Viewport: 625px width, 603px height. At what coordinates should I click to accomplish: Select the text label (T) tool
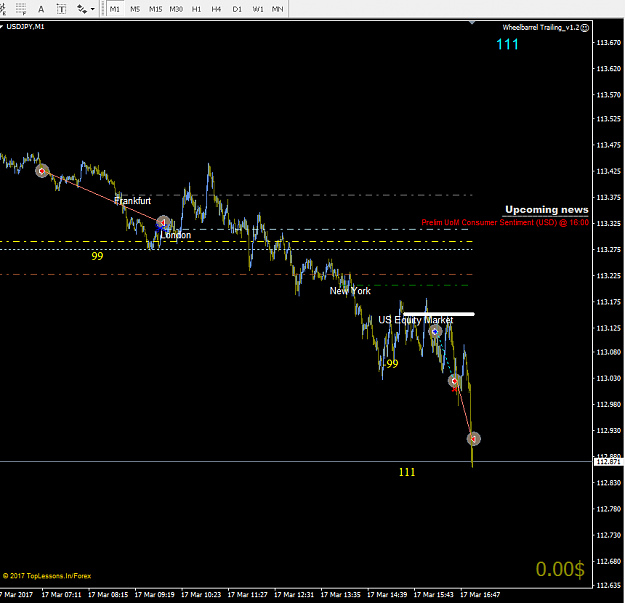coord(61,9)
